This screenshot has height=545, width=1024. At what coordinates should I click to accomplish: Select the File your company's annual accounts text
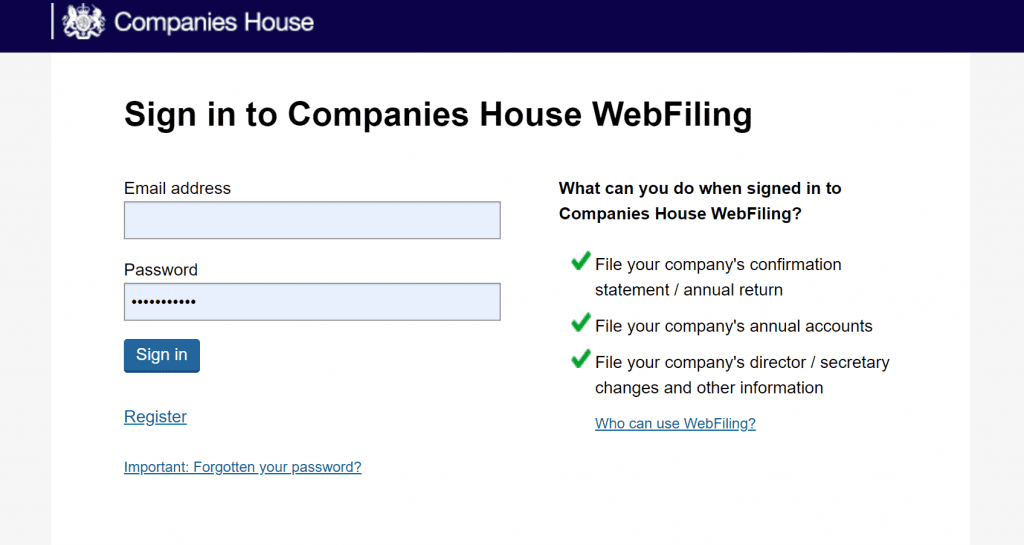pos(733,326)
